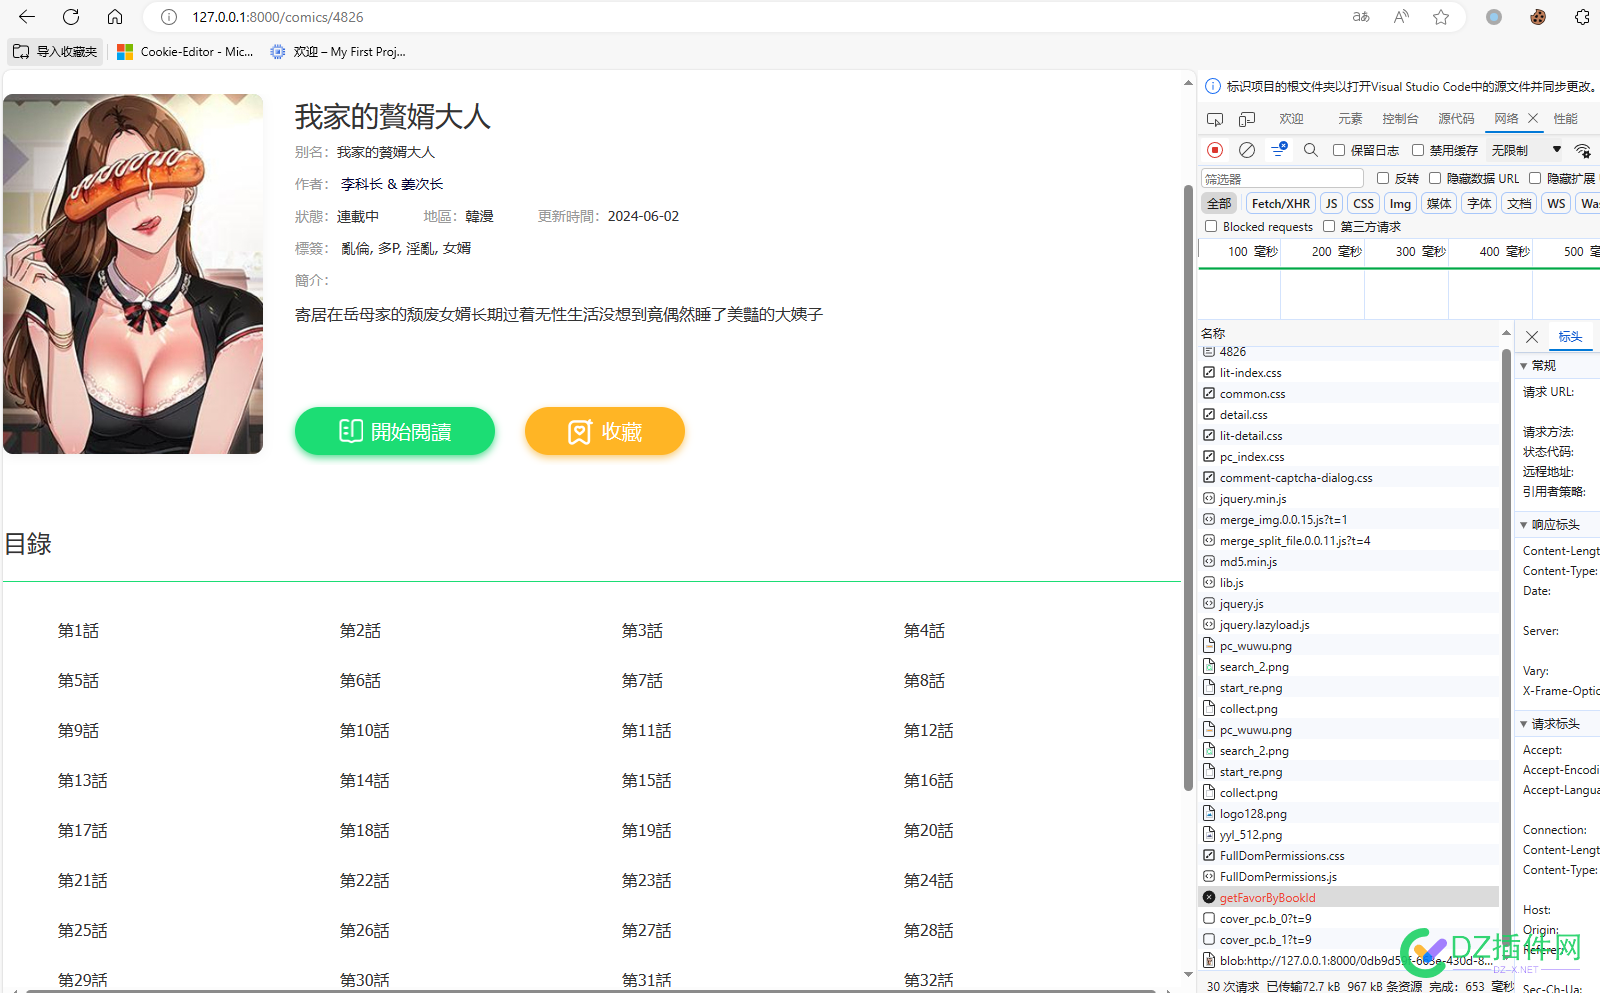Image resolution: width=1600 pixels, height=993 pixels.
Task: Click the info icon in DevTools banner
Action: pyautogui.click(x=1213, y=86)
